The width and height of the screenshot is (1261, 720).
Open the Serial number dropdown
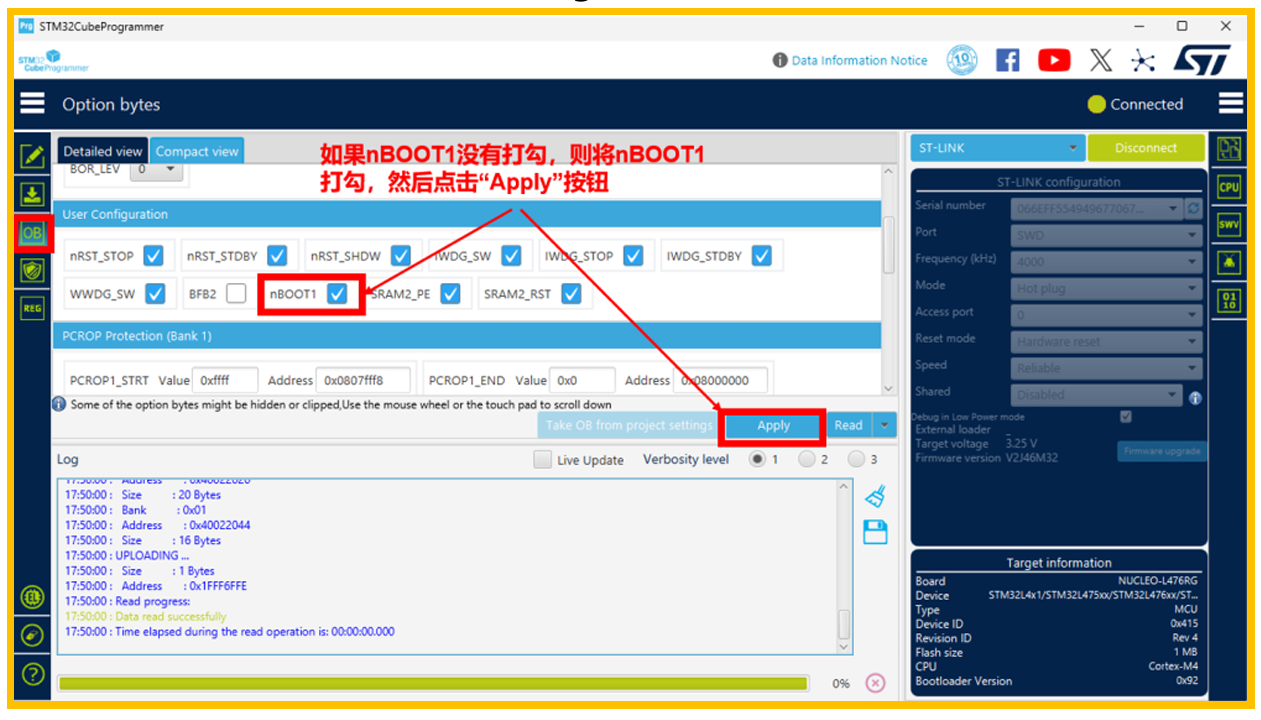[1096, 208]
